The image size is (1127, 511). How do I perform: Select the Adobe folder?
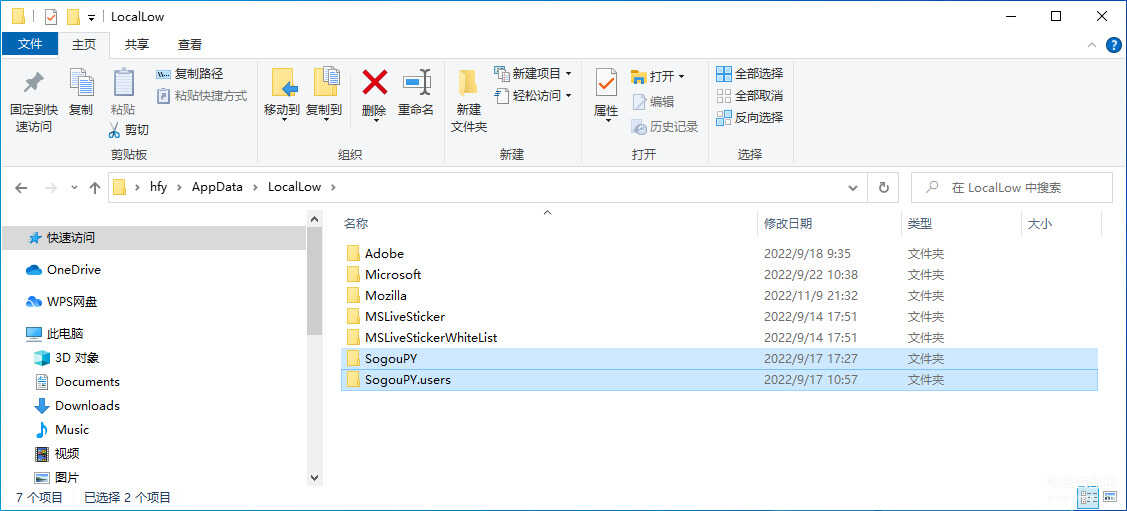pos(719,254)
